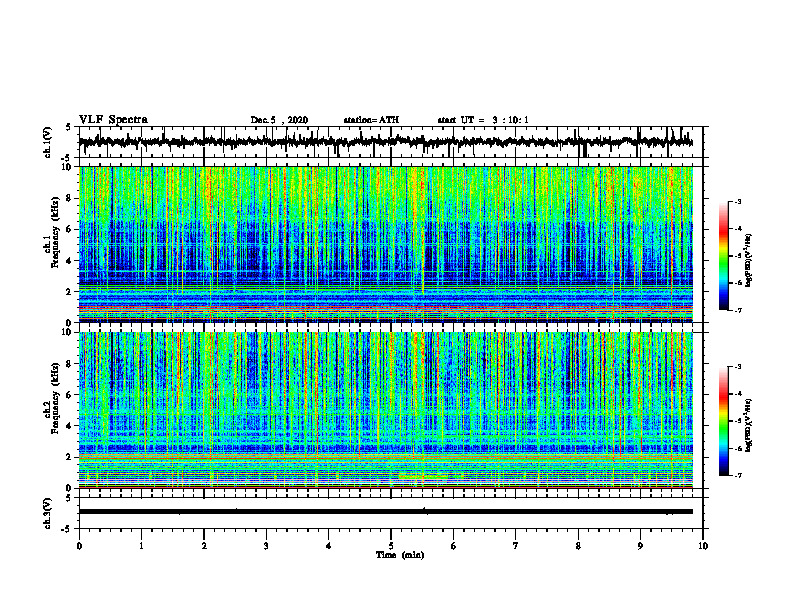Click time axis tick label '6'

click(x=454, y=546)
